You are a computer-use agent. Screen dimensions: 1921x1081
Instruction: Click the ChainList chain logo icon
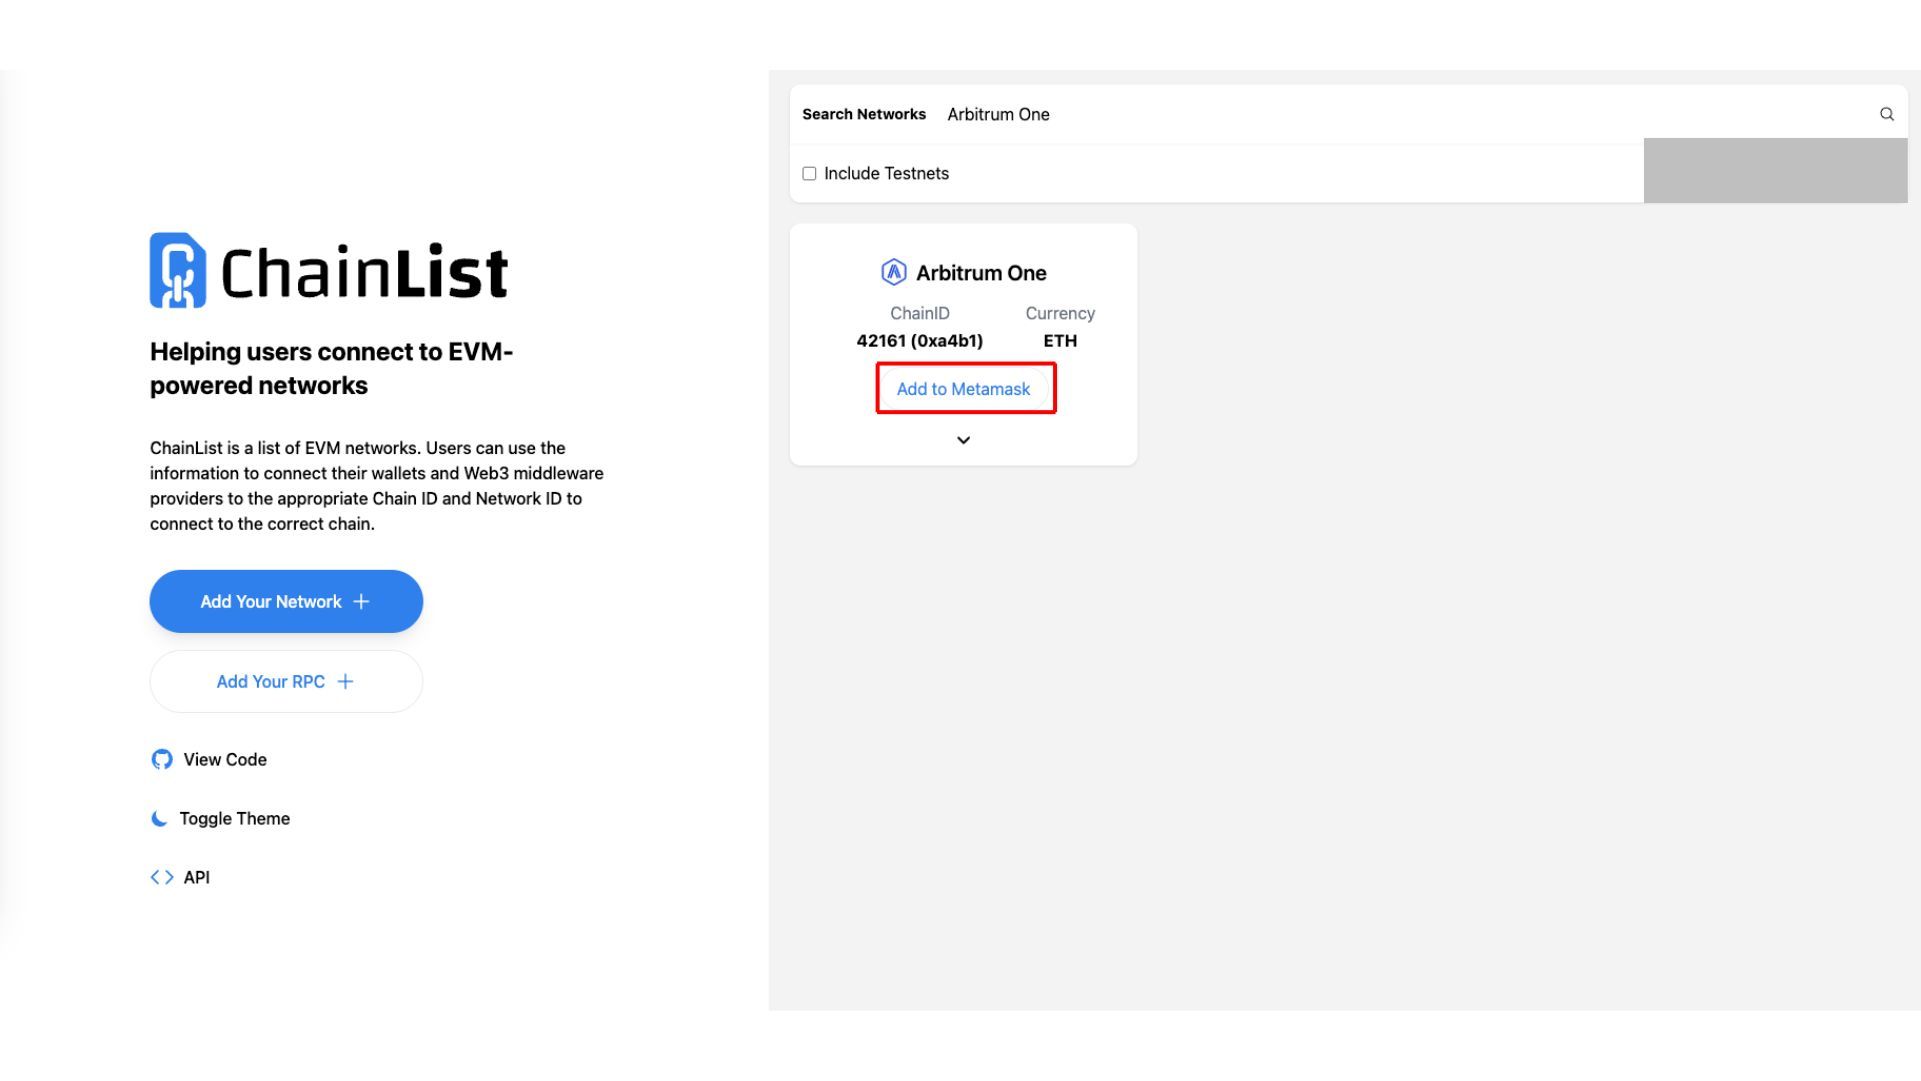[178, 270]
